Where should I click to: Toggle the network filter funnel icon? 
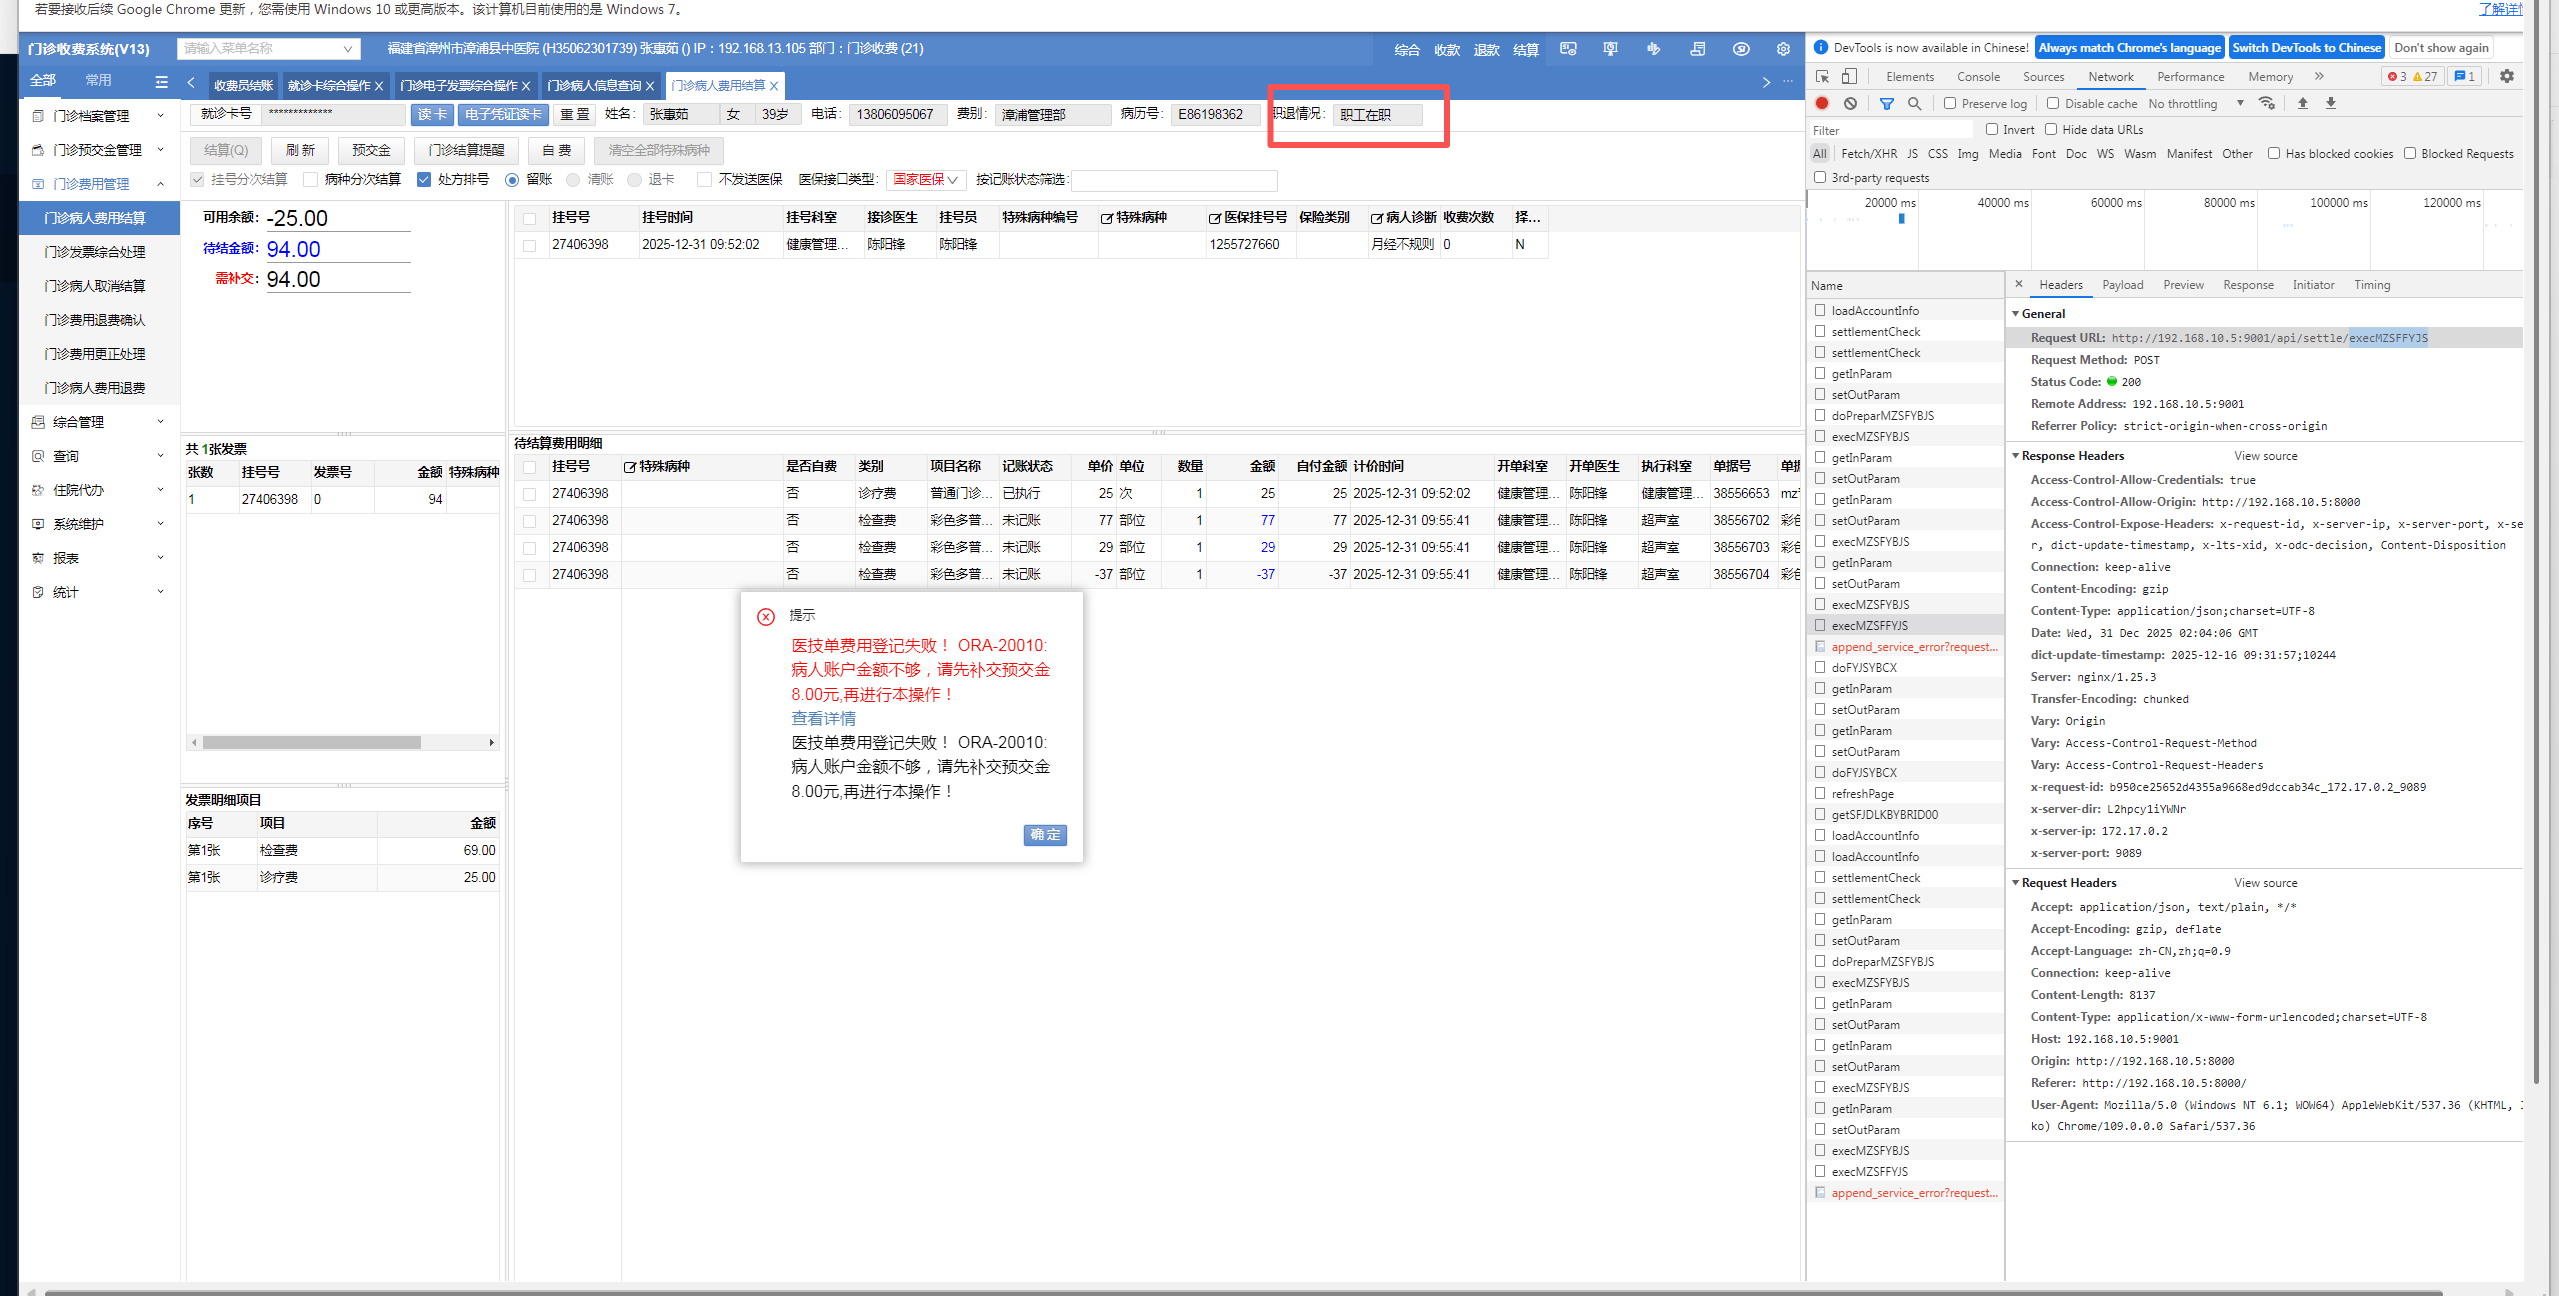click(x=1886, y=103)
